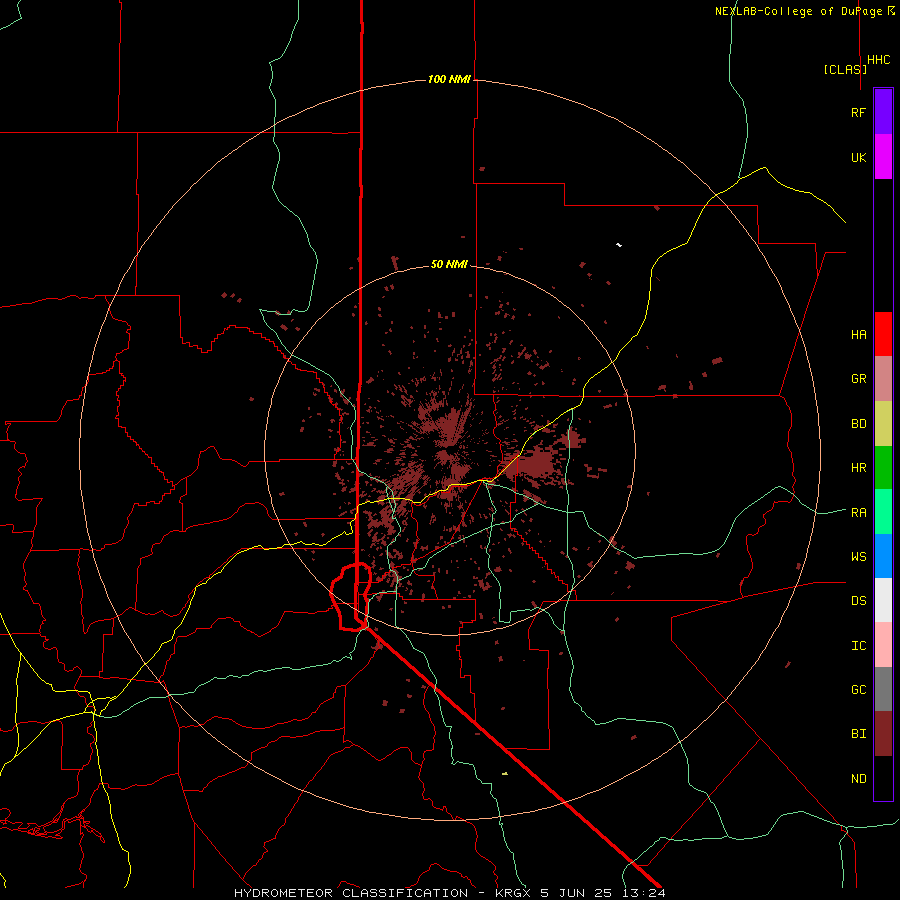This screenshot has height=900, width=900.
Task: Click the GC legend label
Action: coord(858,690)
